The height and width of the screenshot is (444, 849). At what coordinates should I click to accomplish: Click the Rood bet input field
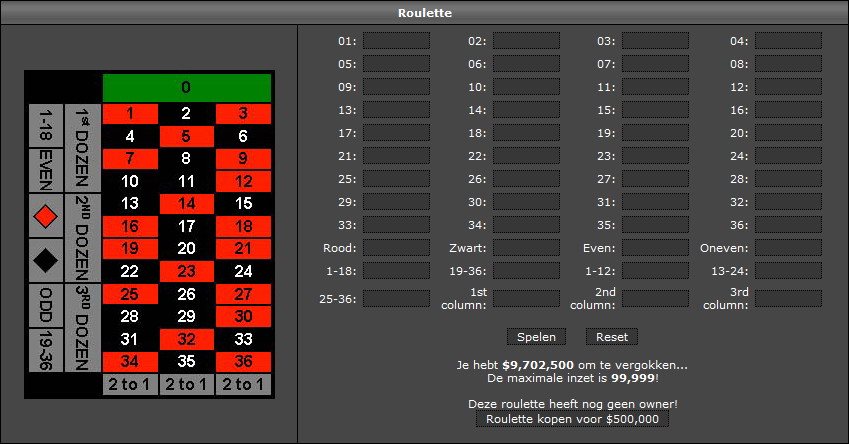pos(396,247)
